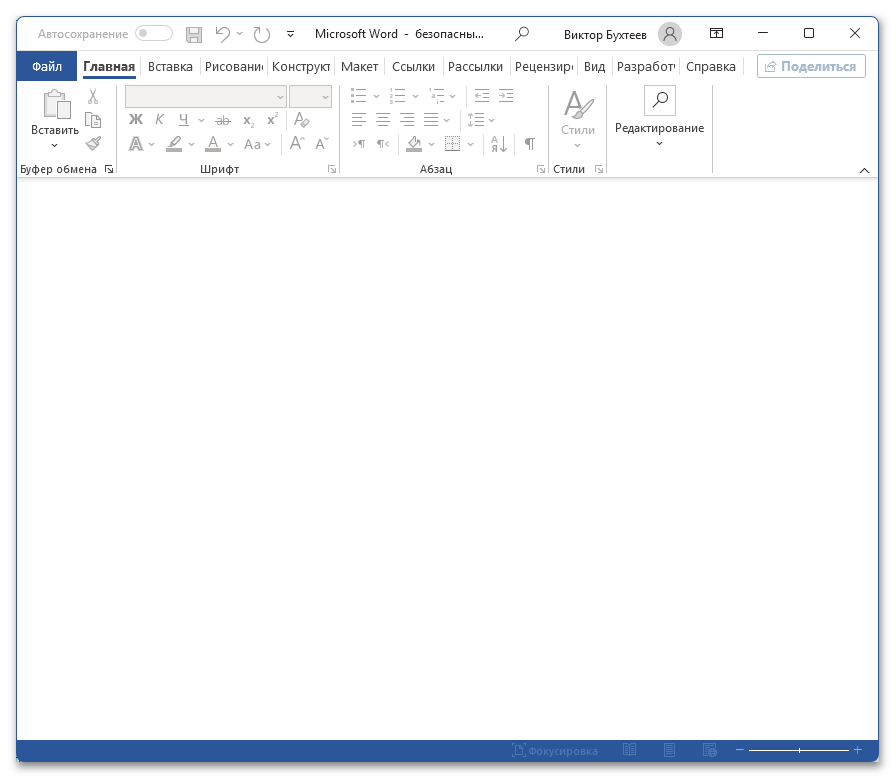895x778 pixels.
Task: Click the center alignment icon
Action: point(382,120)
